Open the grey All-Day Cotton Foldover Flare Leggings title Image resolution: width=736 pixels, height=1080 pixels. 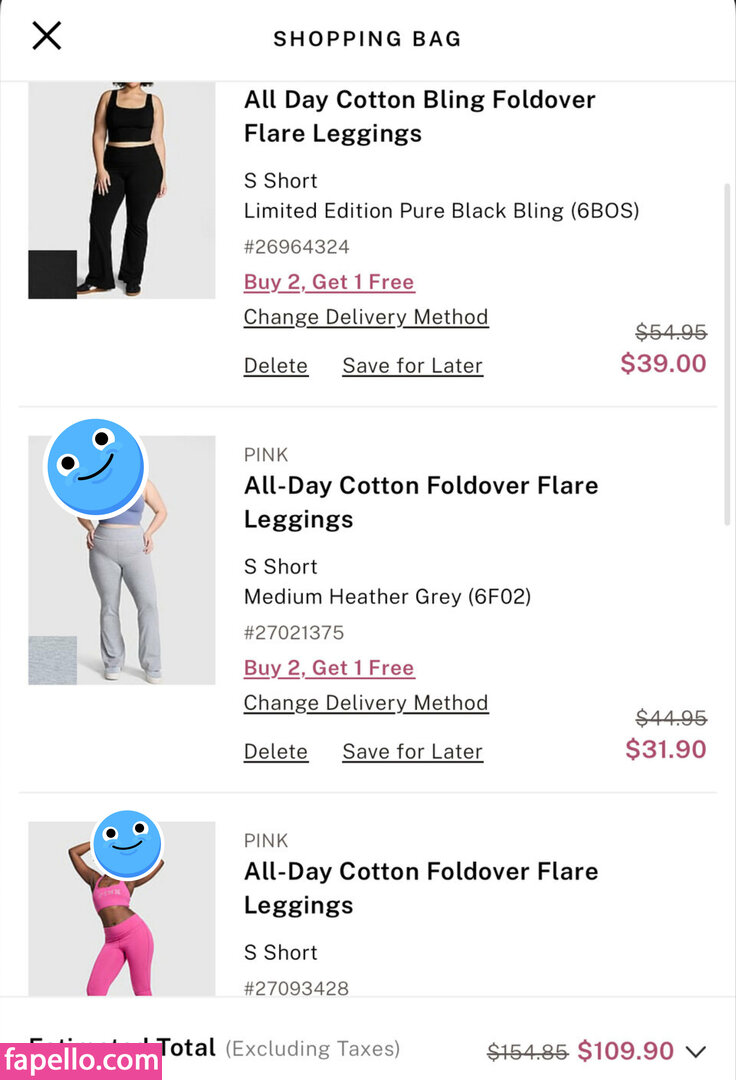pos(421,502)
